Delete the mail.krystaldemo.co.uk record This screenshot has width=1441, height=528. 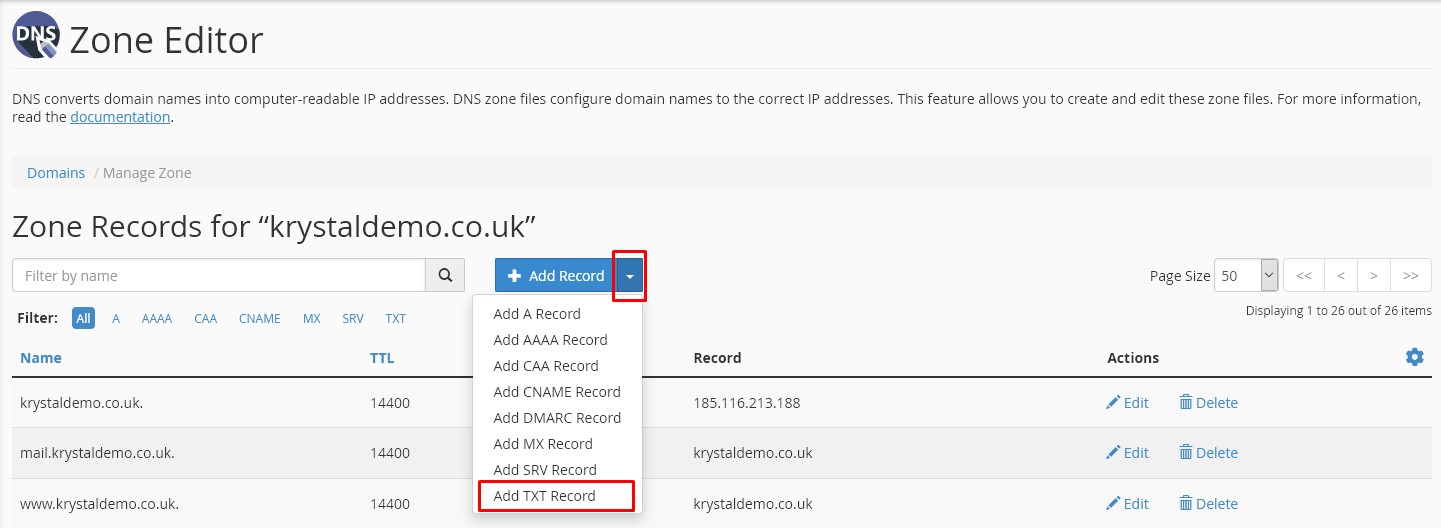[x=1208, y=453]
